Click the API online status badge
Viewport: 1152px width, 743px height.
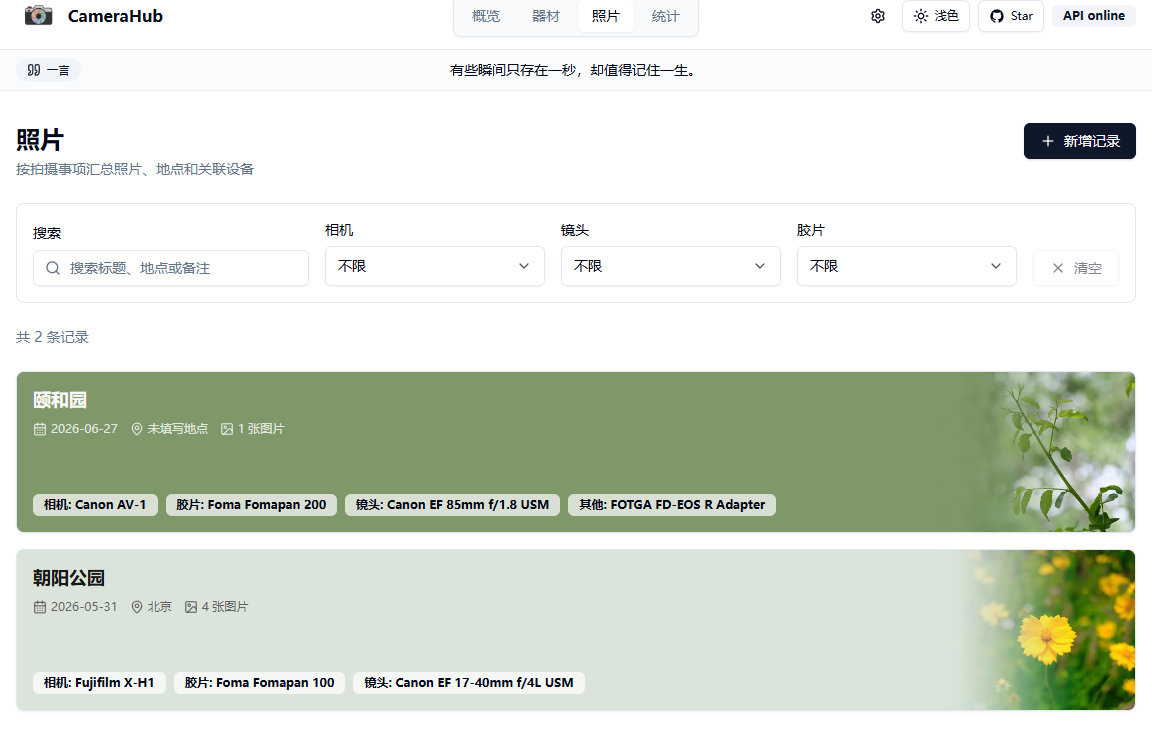1094,15
